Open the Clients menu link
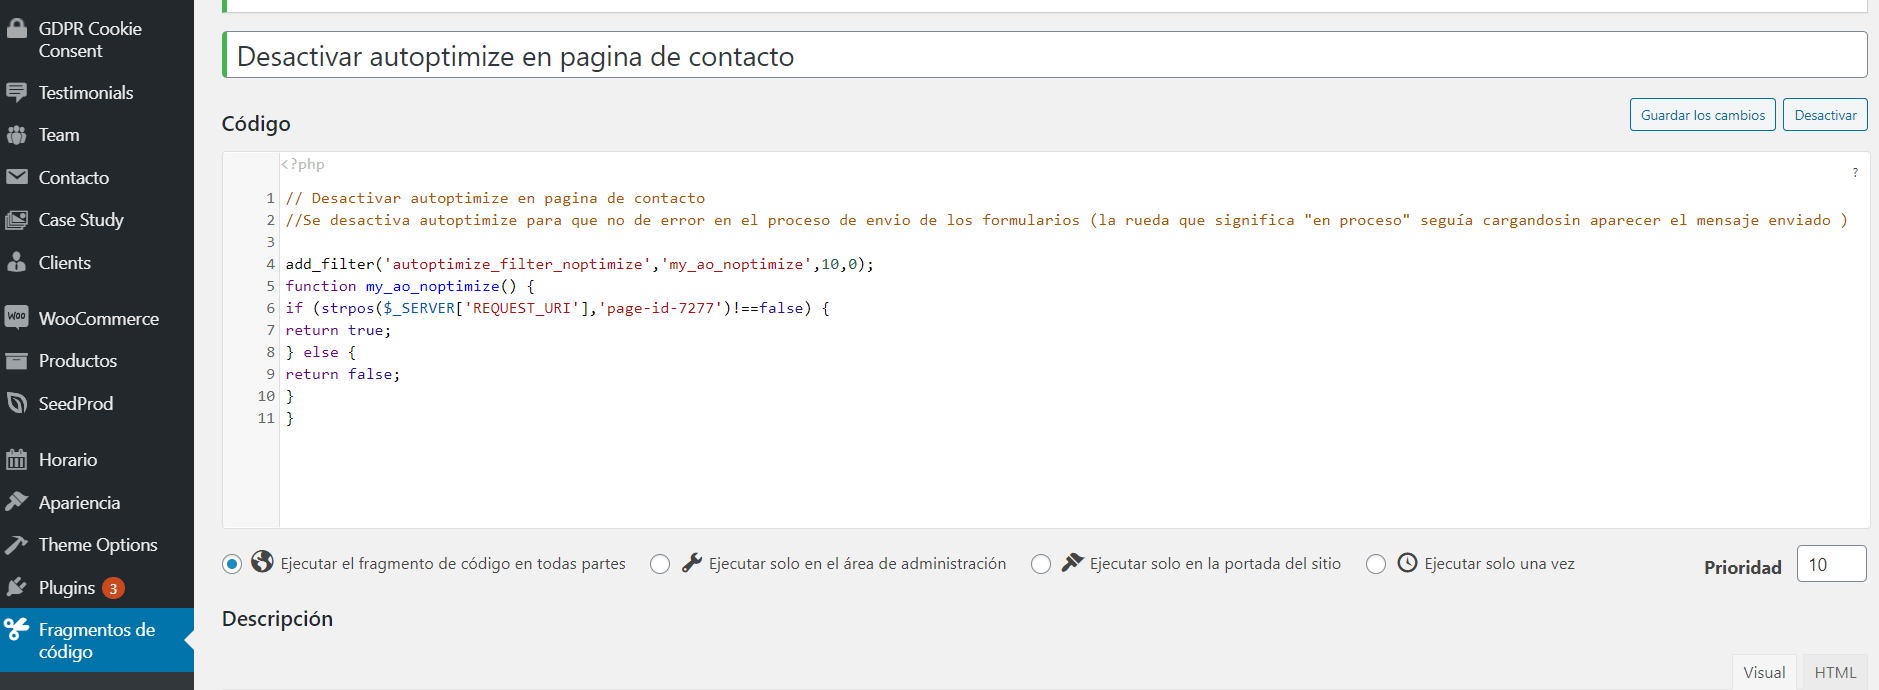The height and width of the screenshot is (690, 1879). (97, 262)
